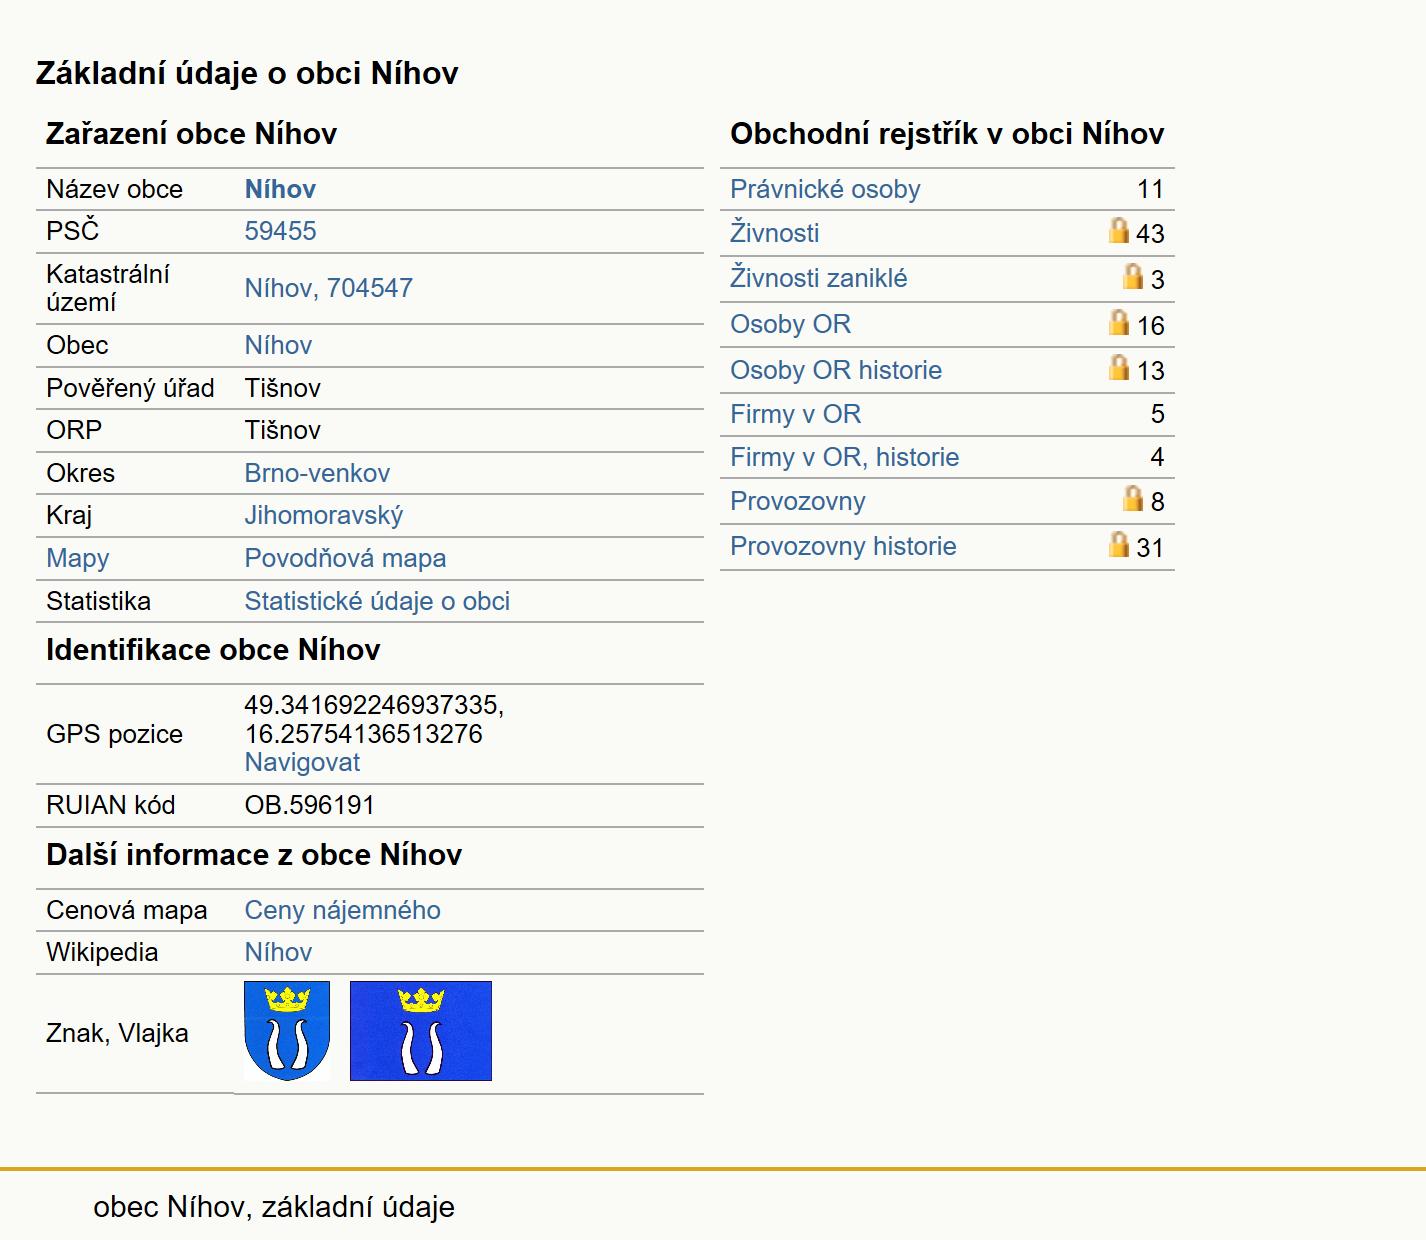1426x1240 pixels.
Task: Click the Obchodní rejstřík v obci Níhov heading
Action: [947, 134]
